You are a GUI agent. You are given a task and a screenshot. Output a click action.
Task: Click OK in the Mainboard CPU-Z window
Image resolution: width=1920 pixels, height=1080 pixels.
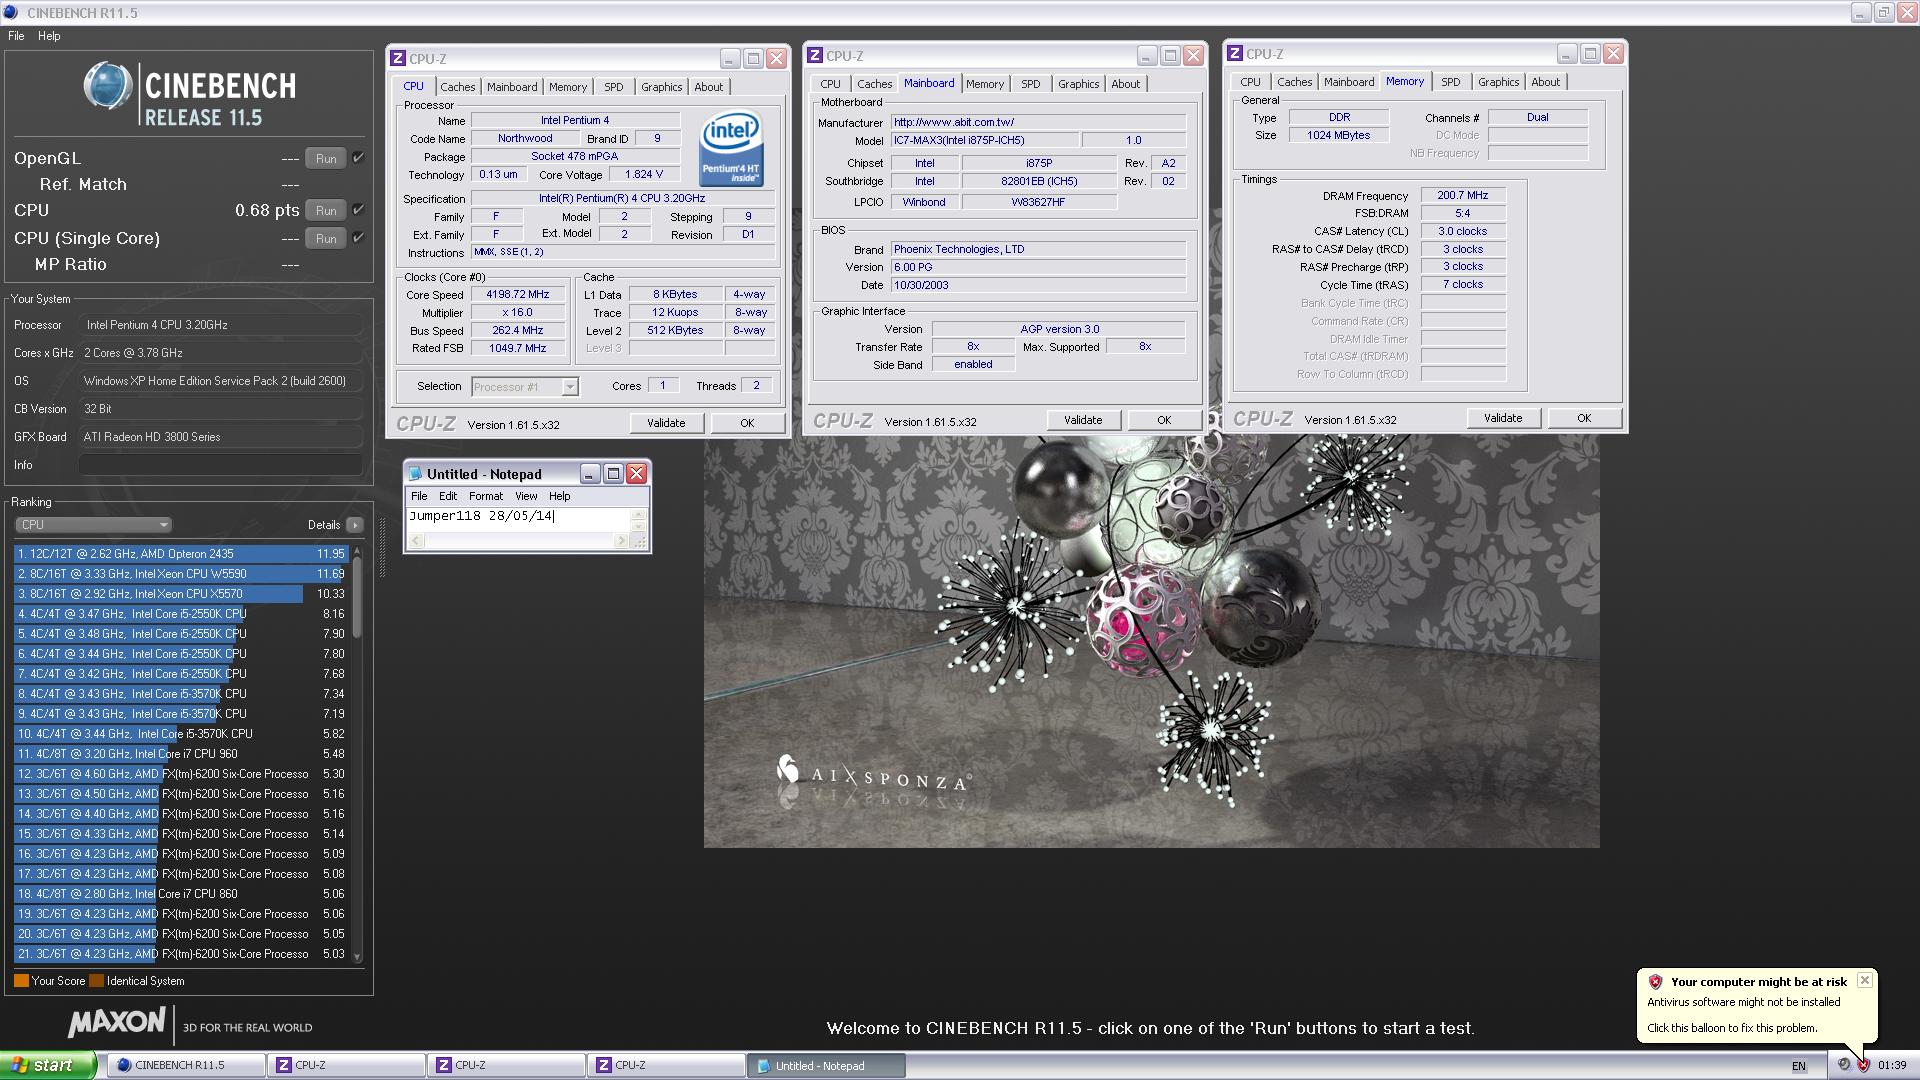pos(1164,420)
